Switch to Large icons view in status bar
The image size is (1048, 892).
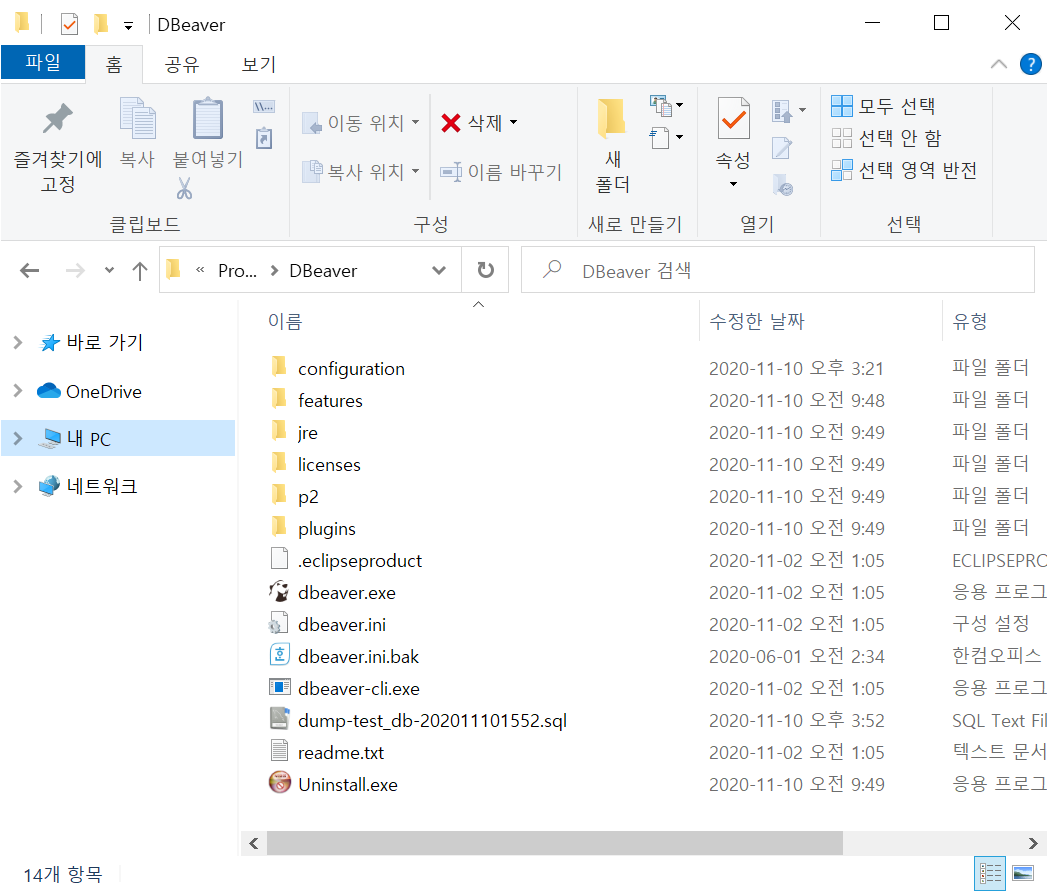[x=1023, y=873]
